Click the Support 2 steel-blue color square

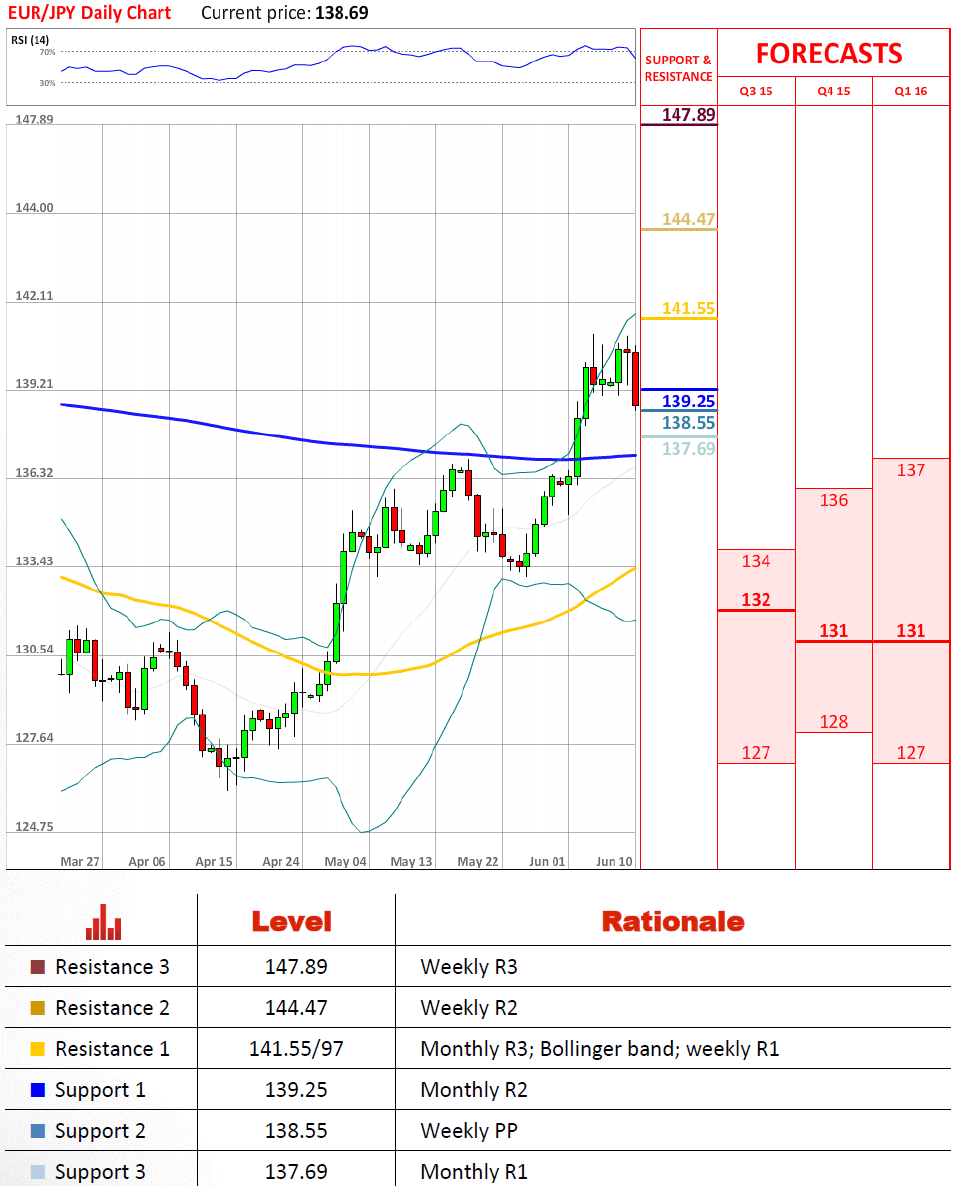pyautogui.click(x=37, y=1131)
